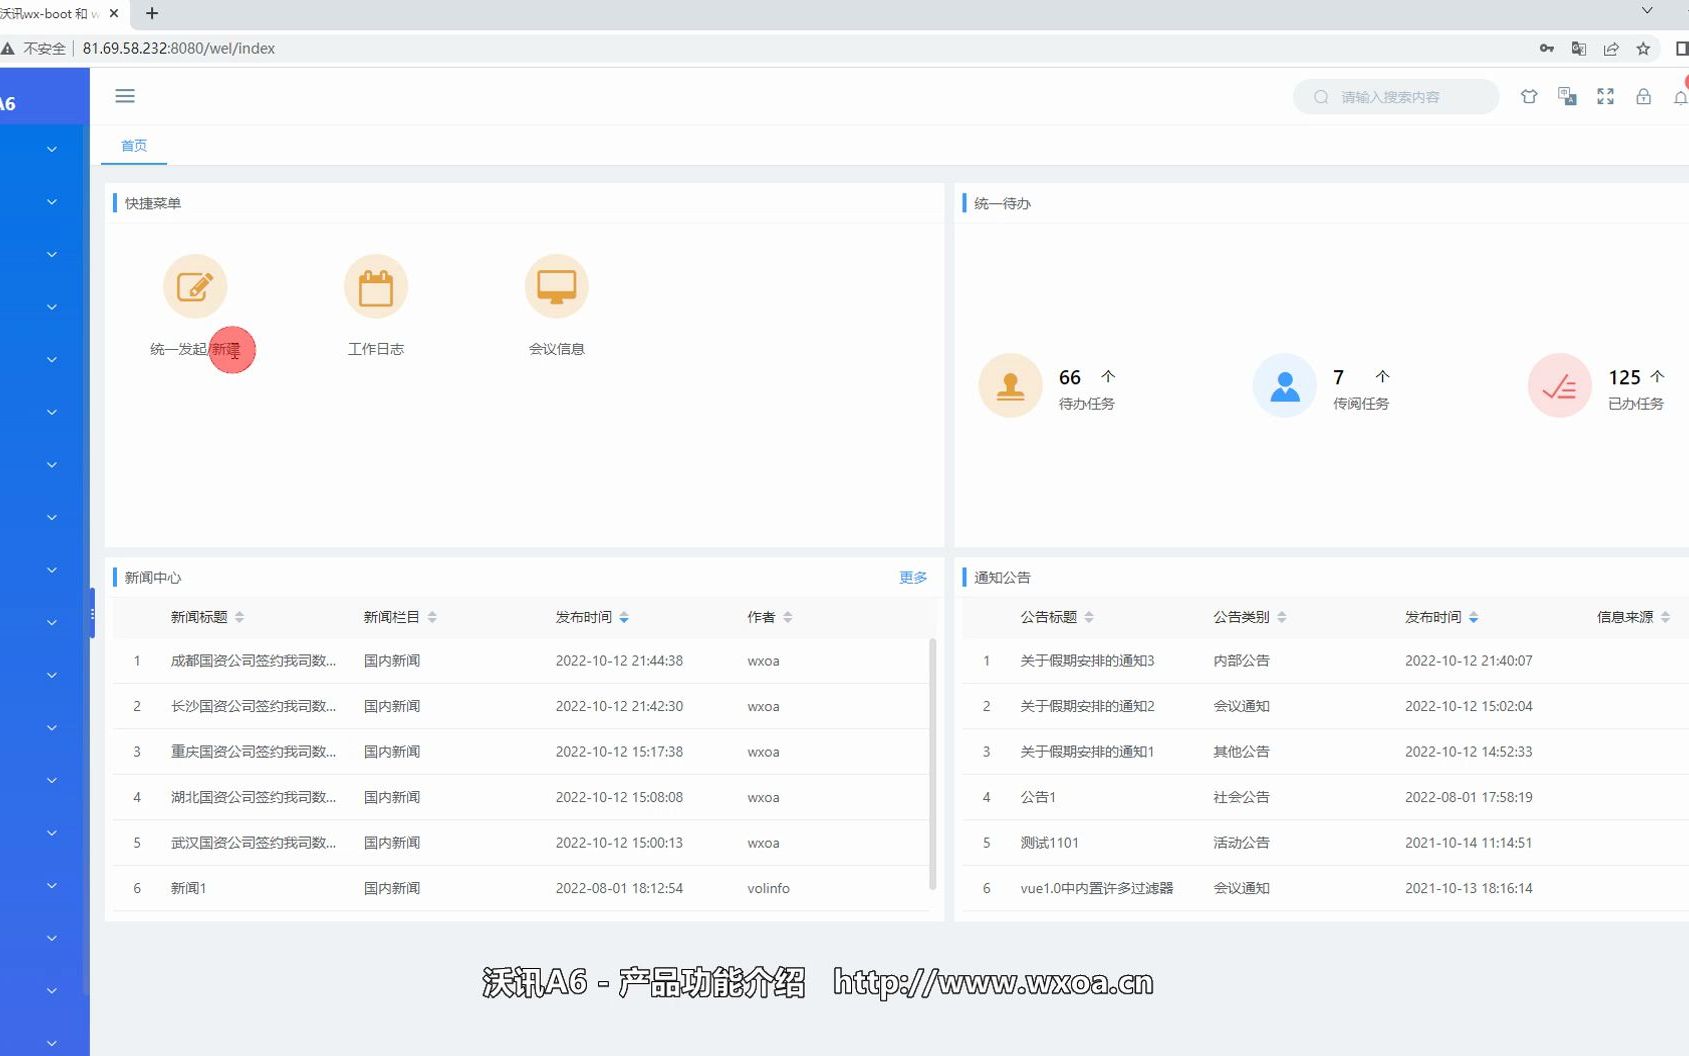This screenshot has width=1689, height=1056.
Task: Sort news by 新闻栏目 column
Action: (x=432, y=617)
